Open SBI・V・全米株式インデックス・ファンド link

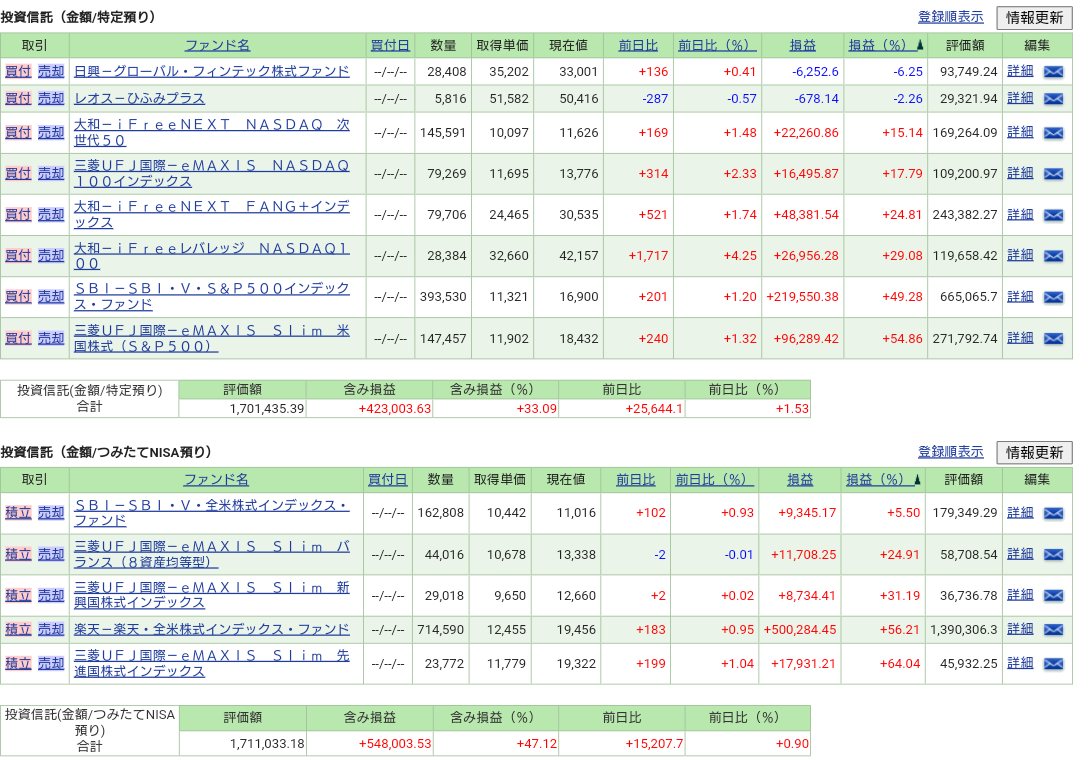[212, 512]
